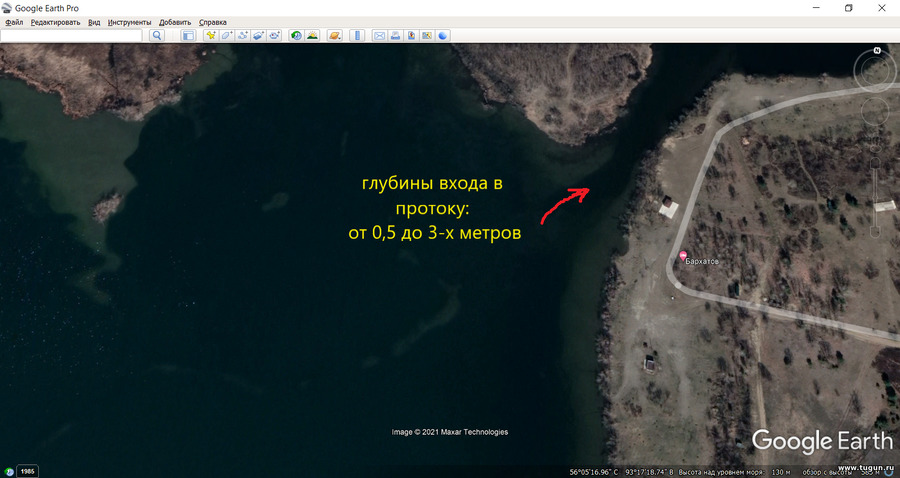900x478 pixels.
Task: Click the blue globe Earth icon
Action: (443, 36)
